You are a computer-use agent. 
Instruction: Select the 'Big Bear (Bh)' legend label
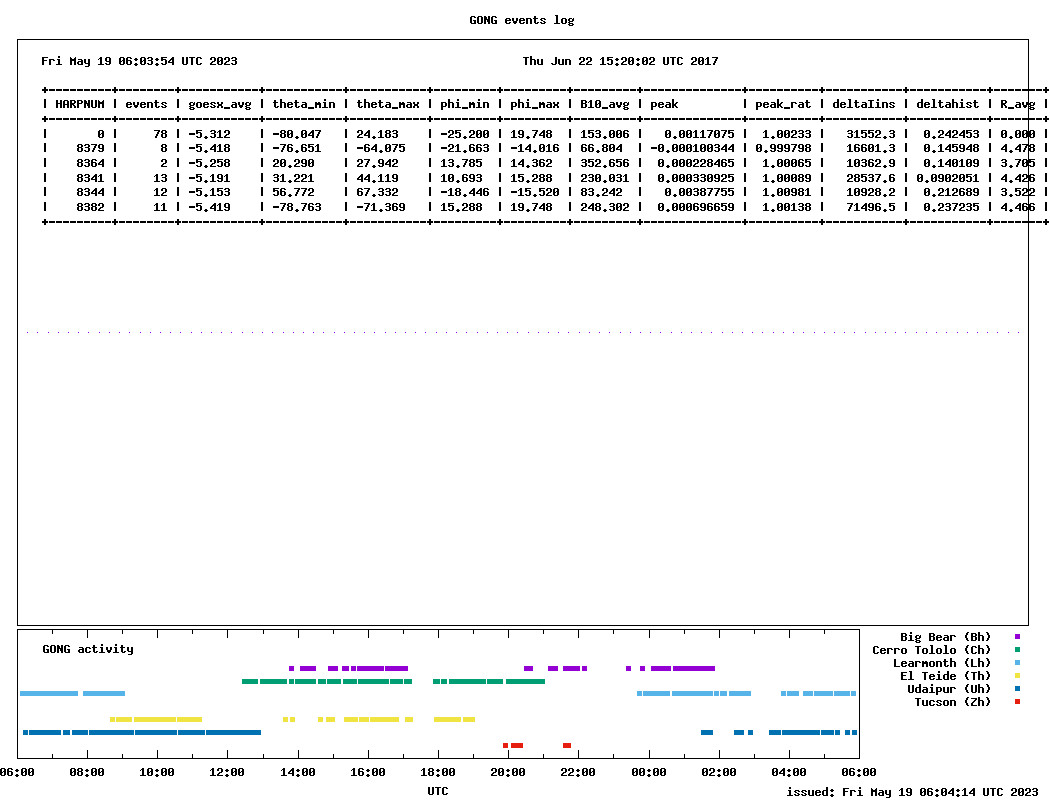coord(945,637)
